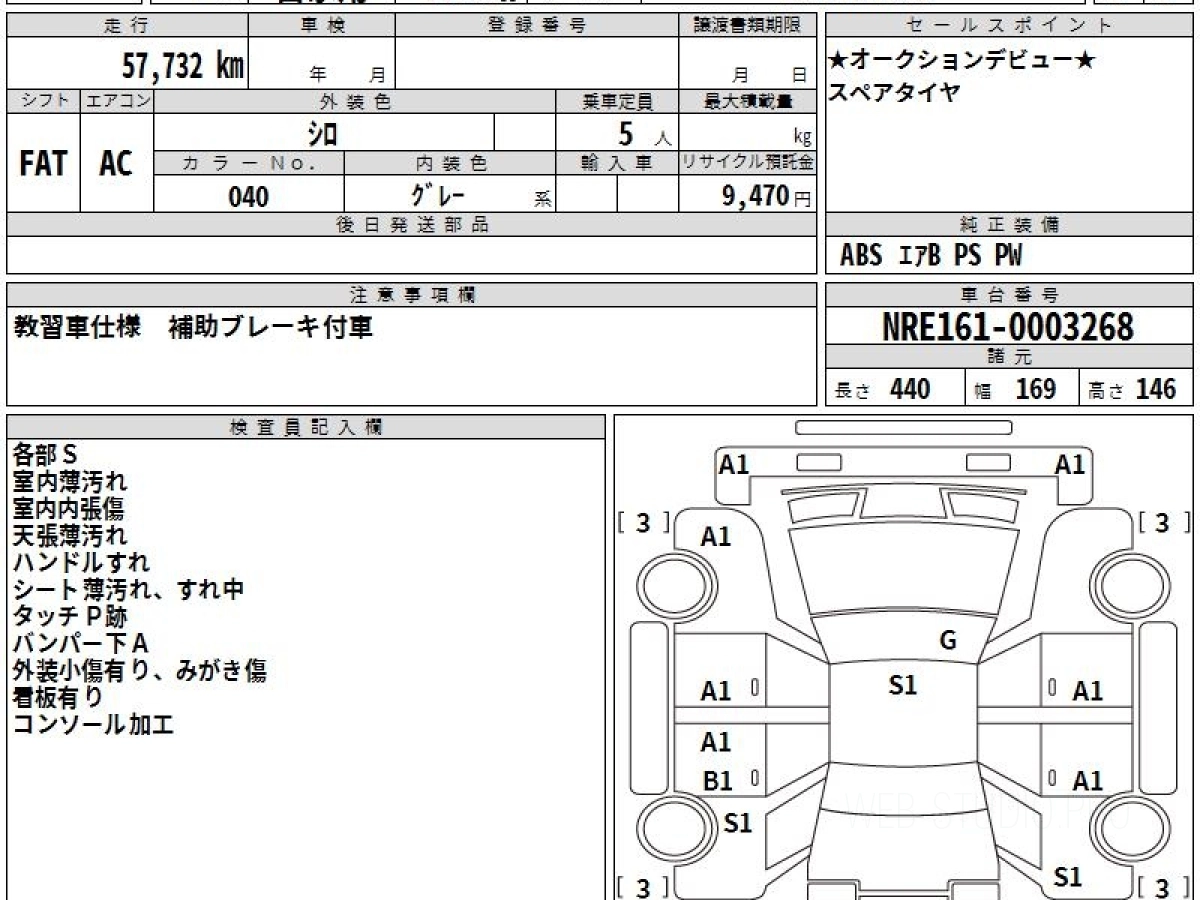This screenshot has height=900, width=1200.
Task: Select the inspector note コンソール加工
Action: point(94,725)
